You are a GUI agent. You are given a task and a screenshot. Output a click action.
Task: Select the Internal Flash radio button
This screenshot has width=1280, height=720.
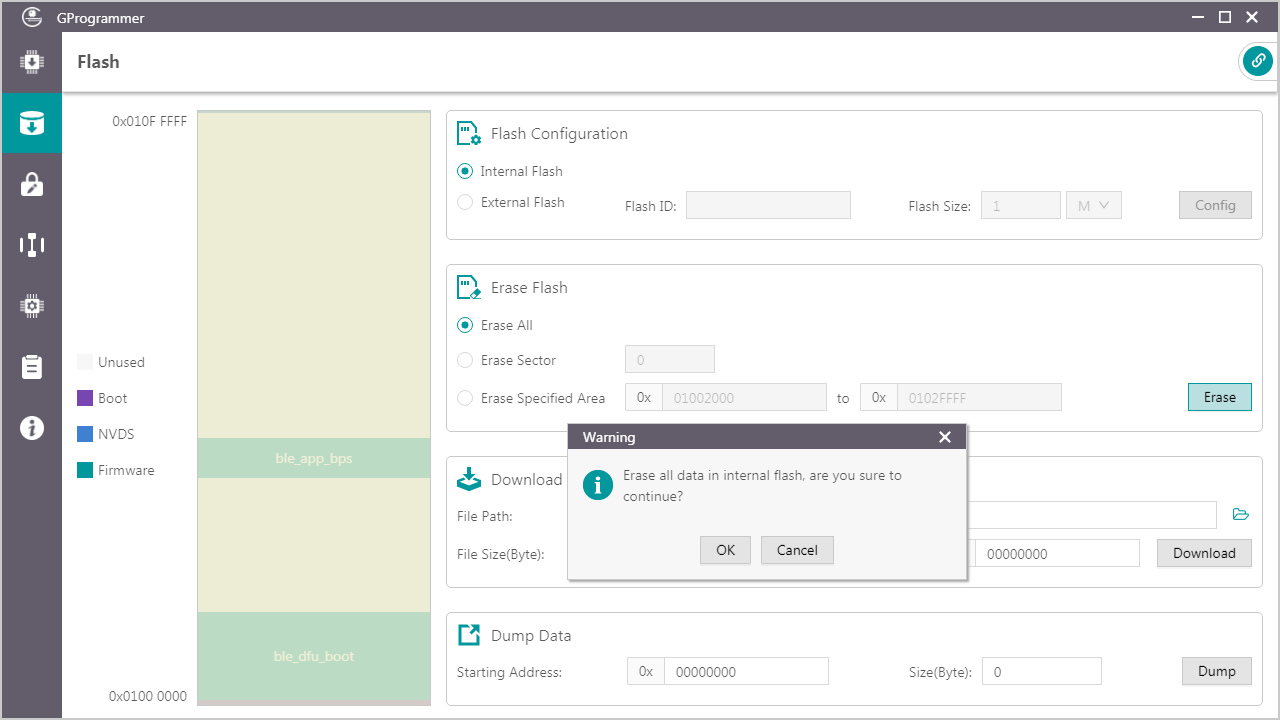coord(465,172)
